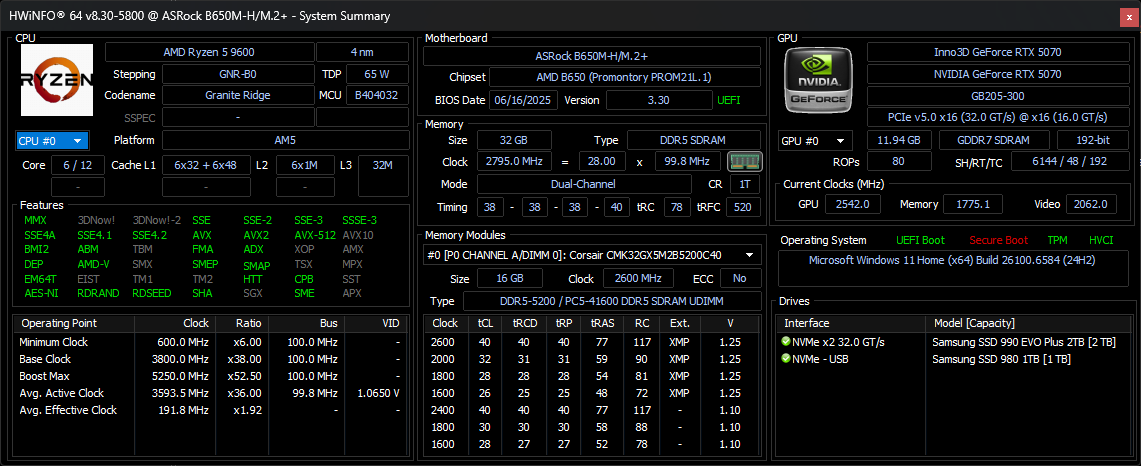The image size is (1141, 466).
Task: Click the green status icon for NVMe - USB drive
Action: [786, 359]
